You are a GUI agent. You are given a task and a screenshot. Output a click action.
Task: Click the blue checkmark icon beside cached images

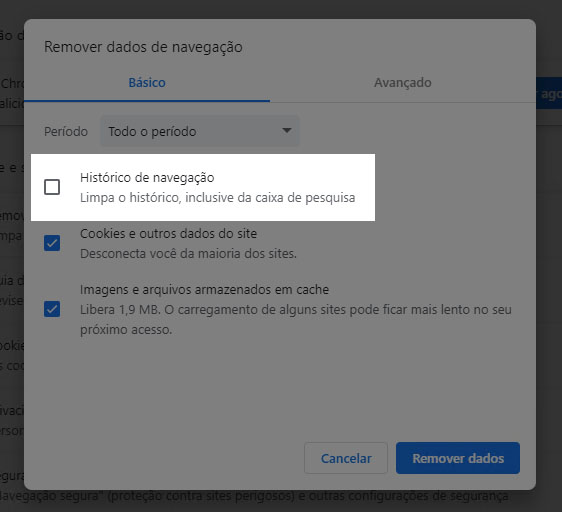(52, 309)
